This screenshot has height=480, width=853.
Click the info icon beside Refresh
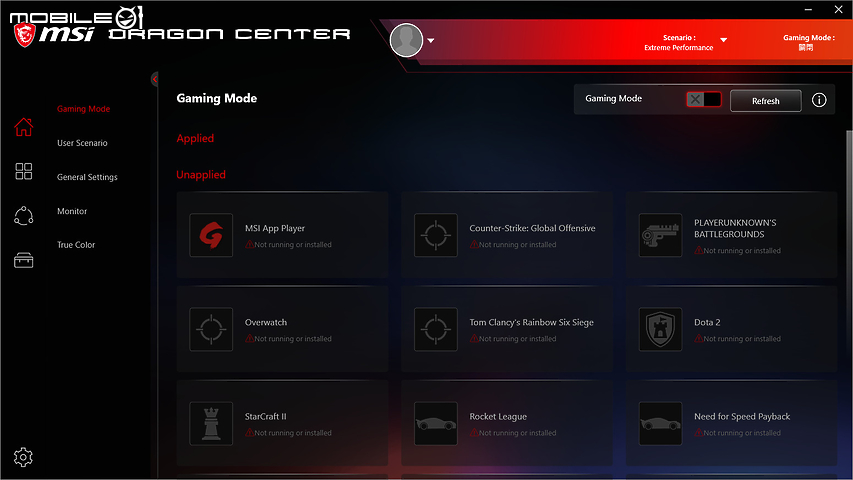pos(819,100)
